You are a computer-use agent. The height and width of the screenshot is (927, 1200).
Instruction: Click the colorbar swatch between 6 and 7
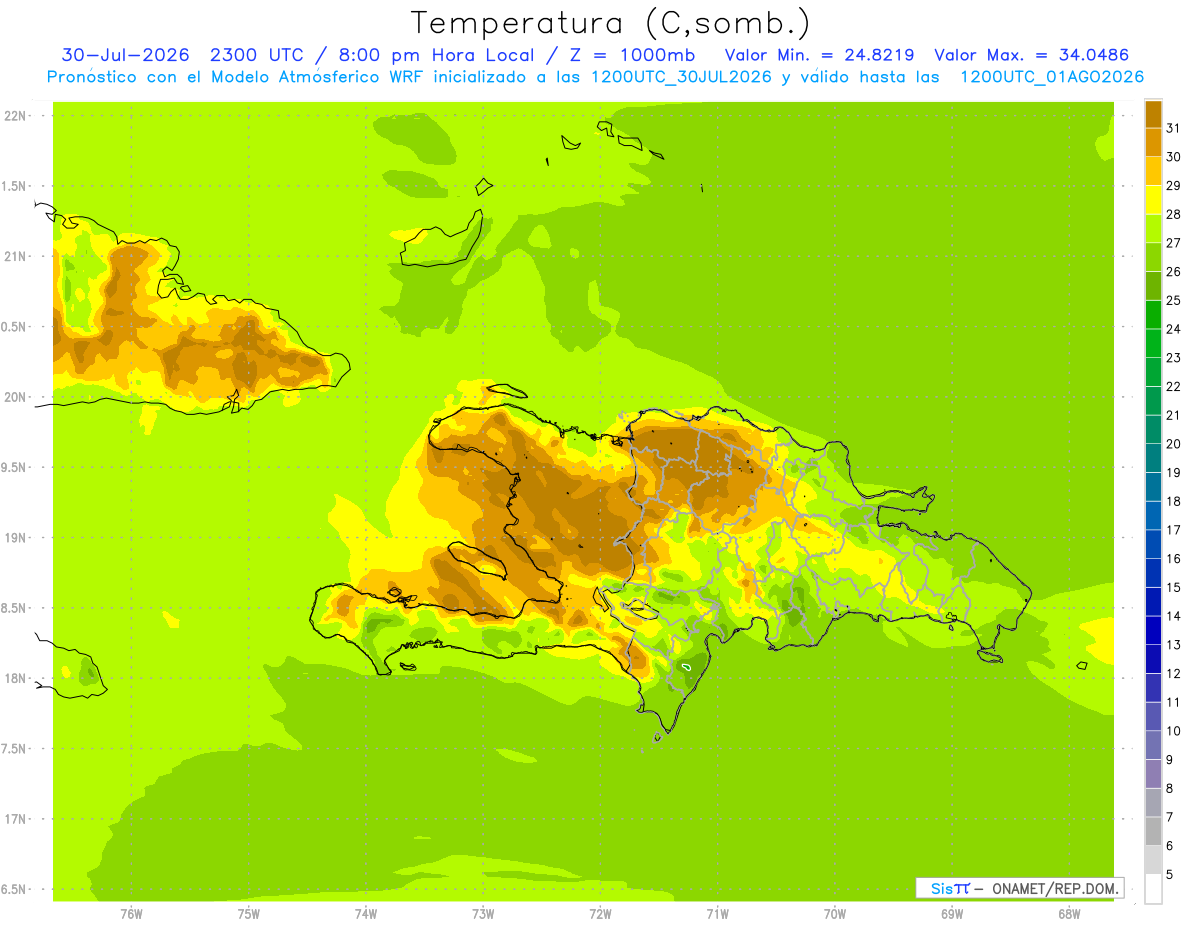[1153, 832]
